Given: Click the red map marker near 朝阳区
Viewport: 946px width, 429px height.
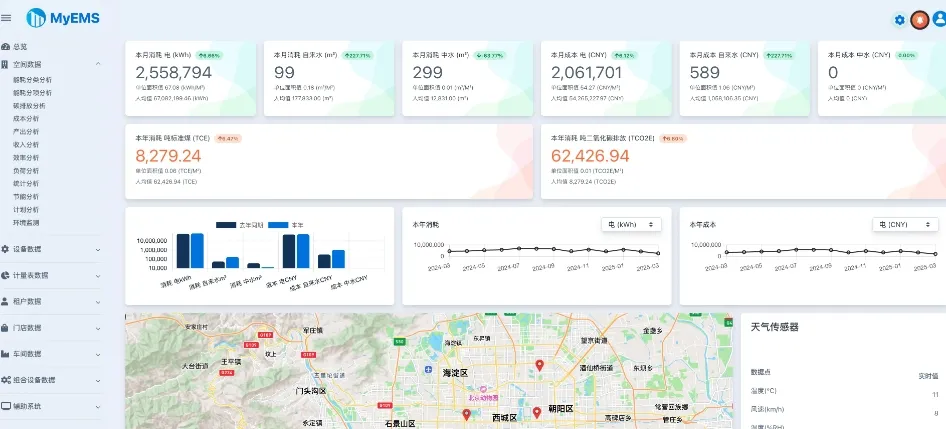Looking at the screenshot, I should [x=536, y=412].
